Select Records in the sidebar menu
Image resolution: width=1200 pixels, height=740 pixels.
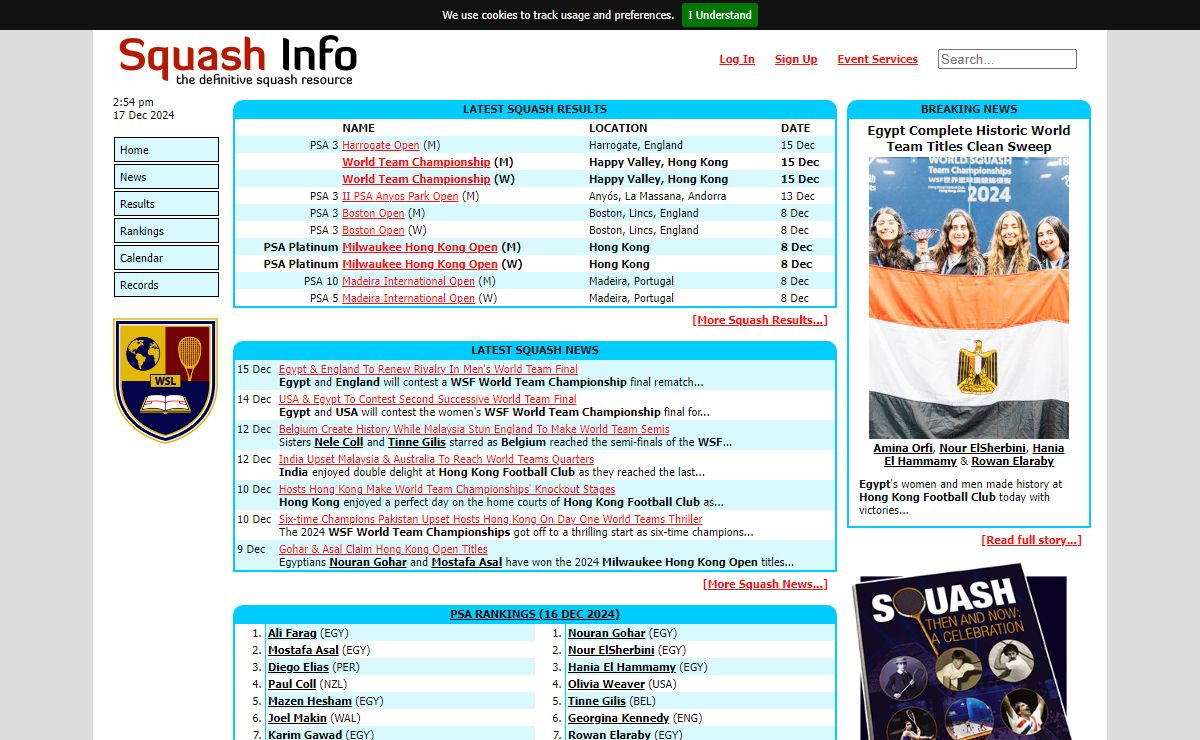coord(166,285)
